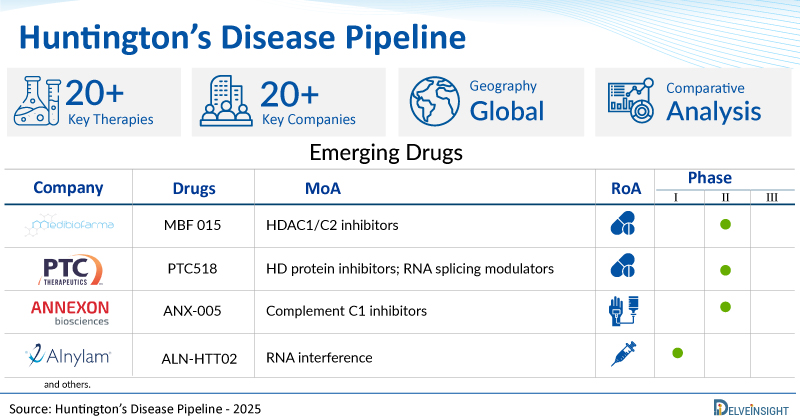This screenshot has height=420, width=800.
Task: Click the Source: Huntington's Disease Pipeline - 2025 text
Action: (x=135, y=409)
